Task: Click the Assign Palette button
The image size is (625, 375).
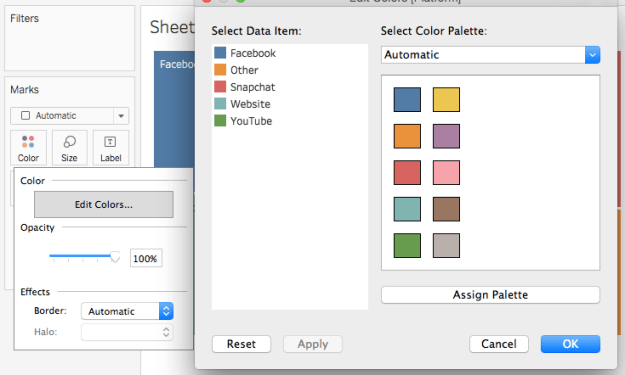Action: (490, 295)
